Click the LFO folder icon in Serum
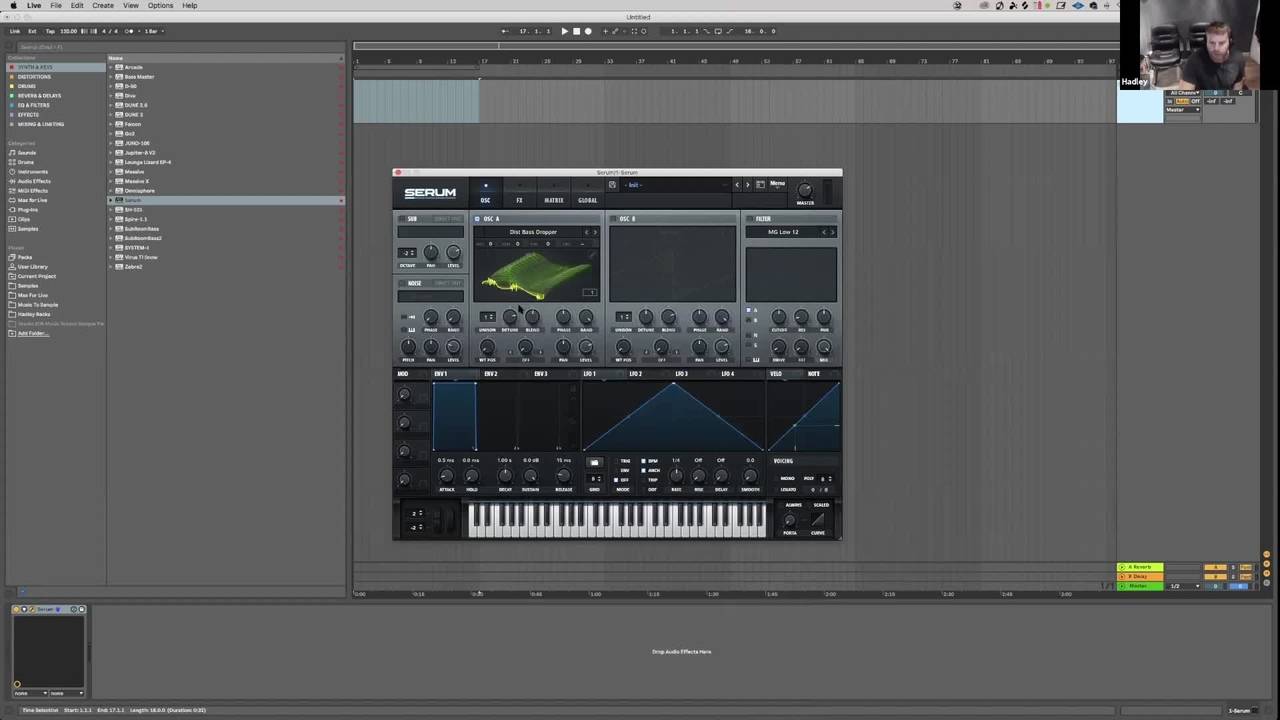 click(x=594, y=462)
